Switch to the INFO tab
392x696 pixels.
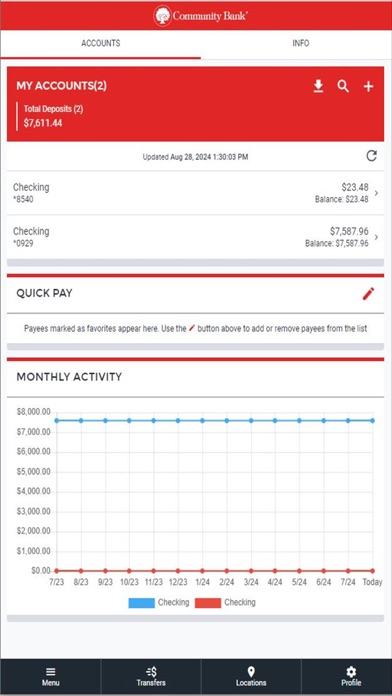click(301, 44)
